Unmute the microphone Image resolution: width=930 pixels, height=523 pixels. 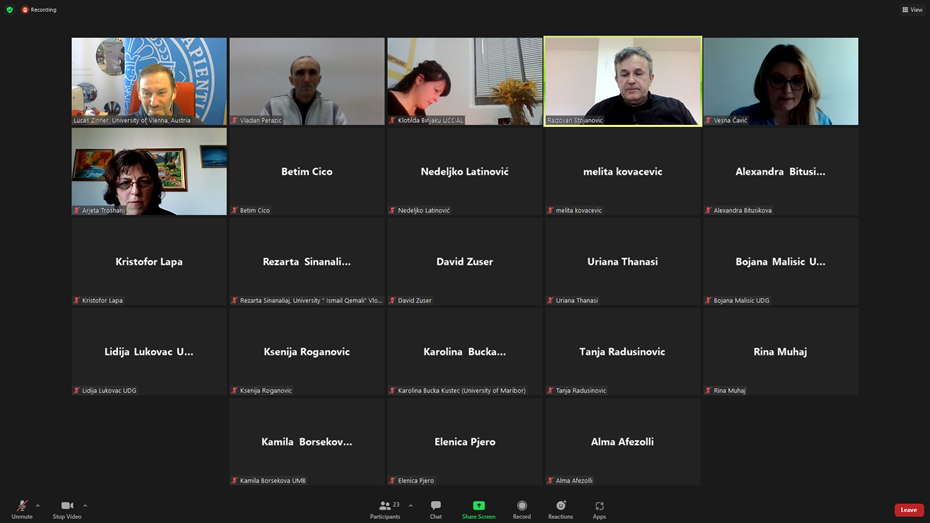(x=21, y=509)
